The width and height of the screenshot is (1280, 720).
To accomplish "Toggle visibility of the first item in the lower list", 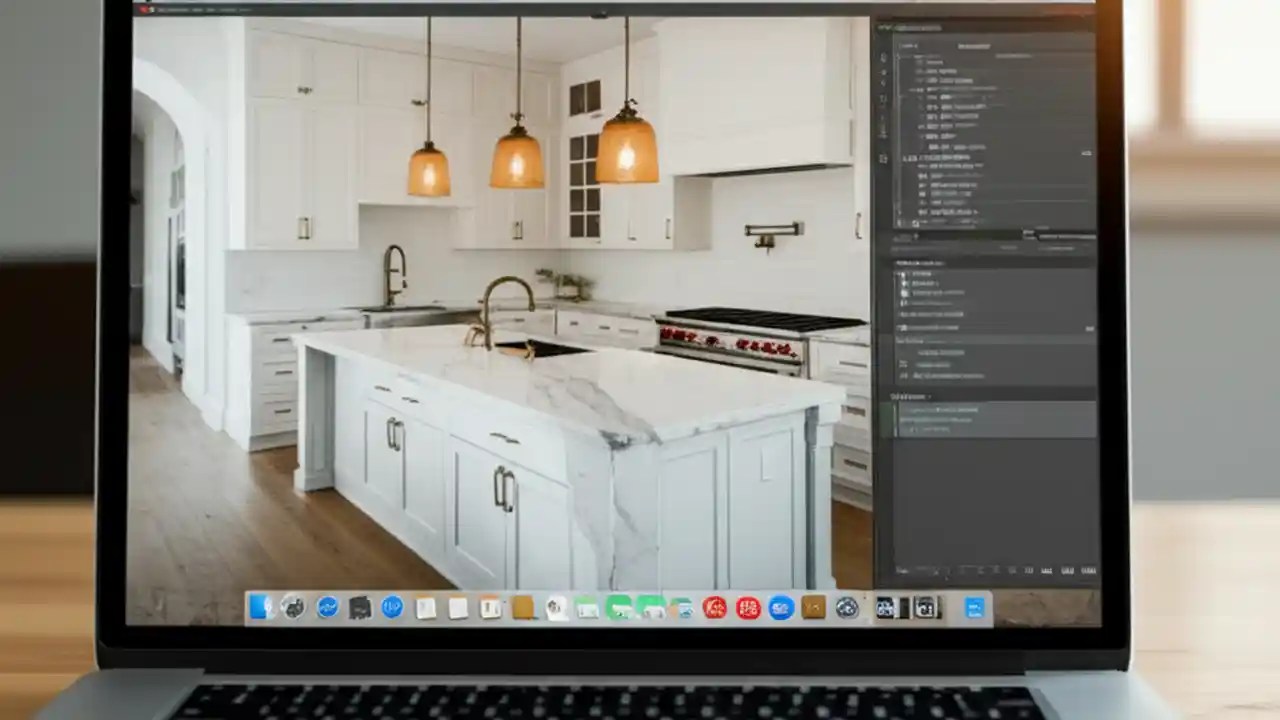I will (x=903, y=273).
